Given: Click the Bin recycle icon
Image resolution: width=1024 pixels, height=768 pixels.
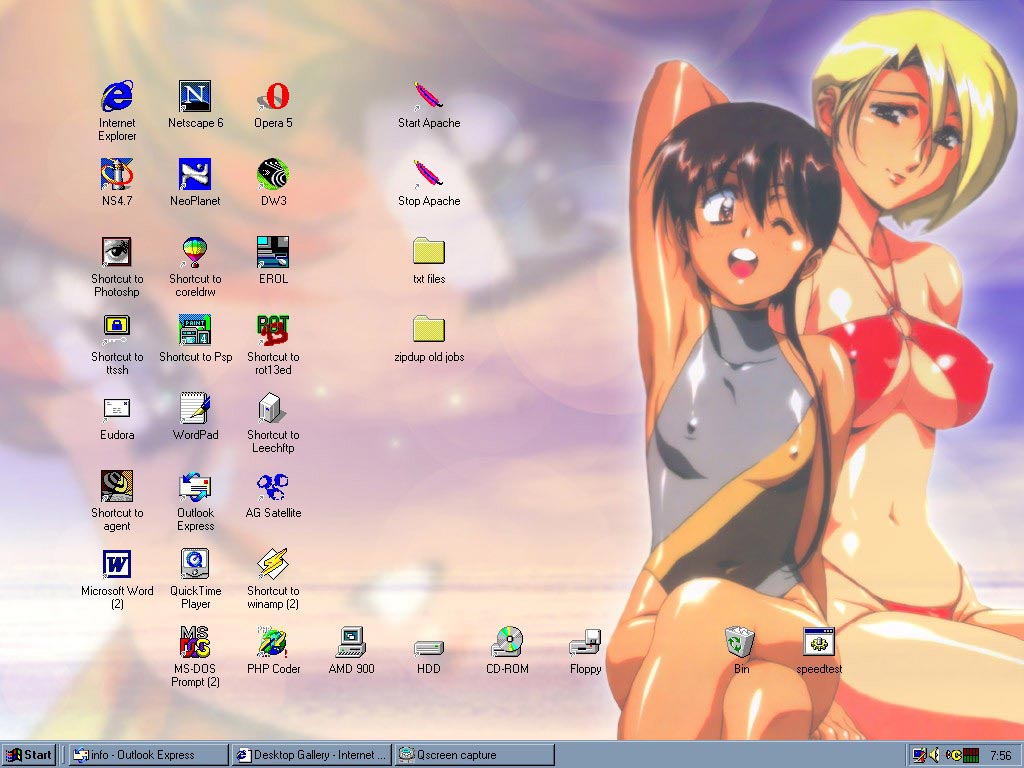Looking at the screenshot, I should click(741, 643).
